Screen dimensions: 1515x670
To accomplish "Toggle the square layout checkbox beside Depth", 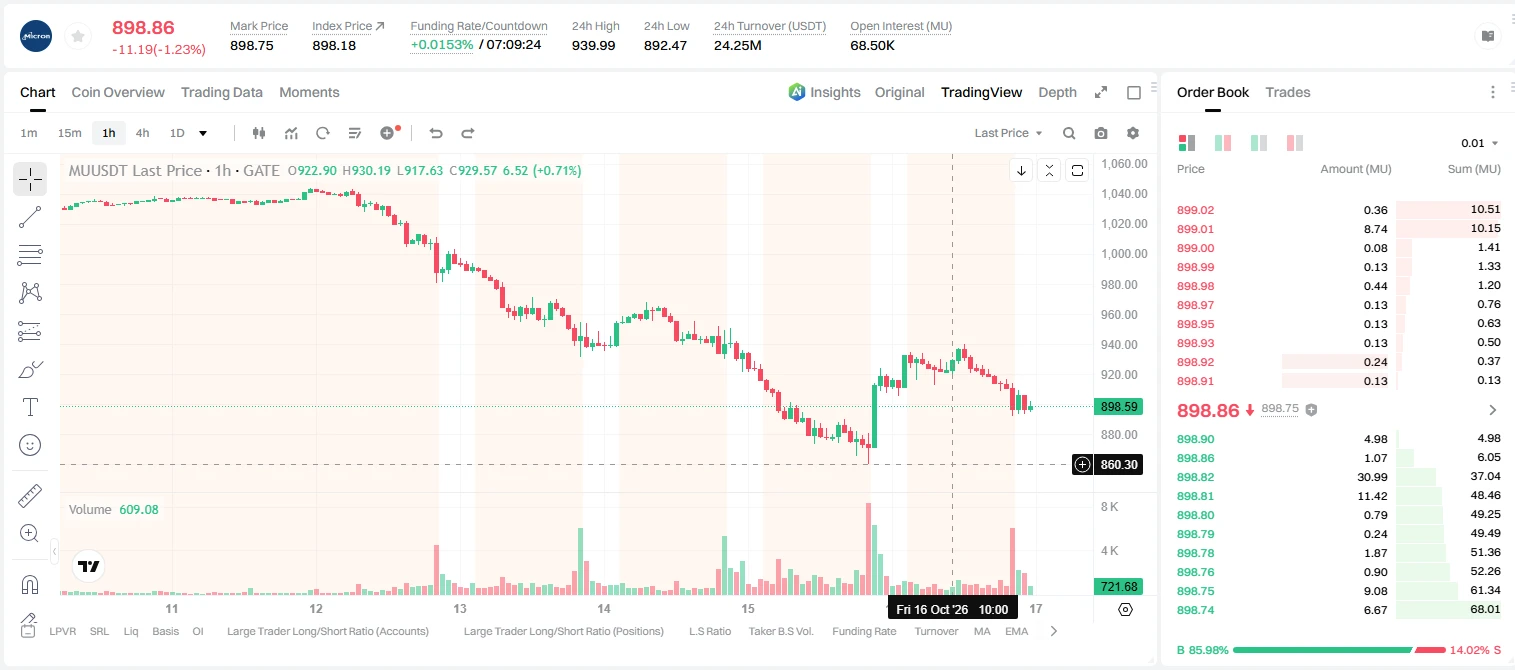I will coord(1134,92).
